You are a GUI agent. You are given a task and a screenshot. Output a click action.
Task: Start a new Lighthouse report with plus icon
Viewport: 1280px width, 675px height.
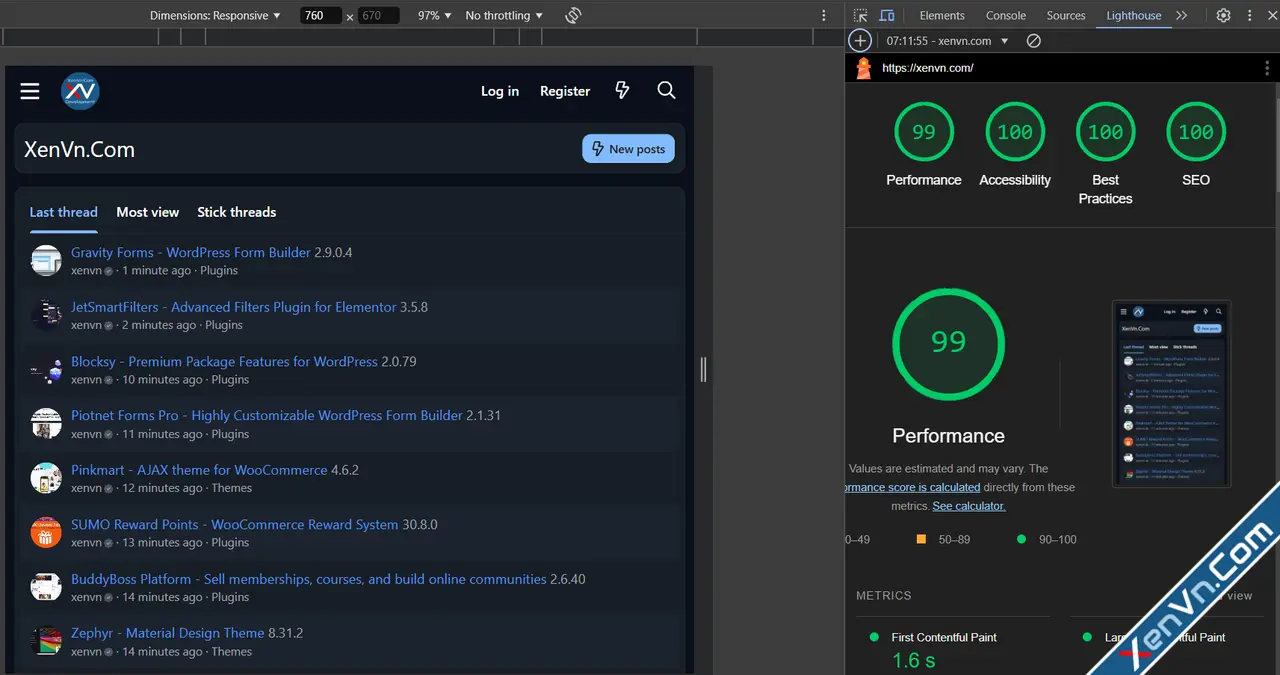tap(860, 41)
